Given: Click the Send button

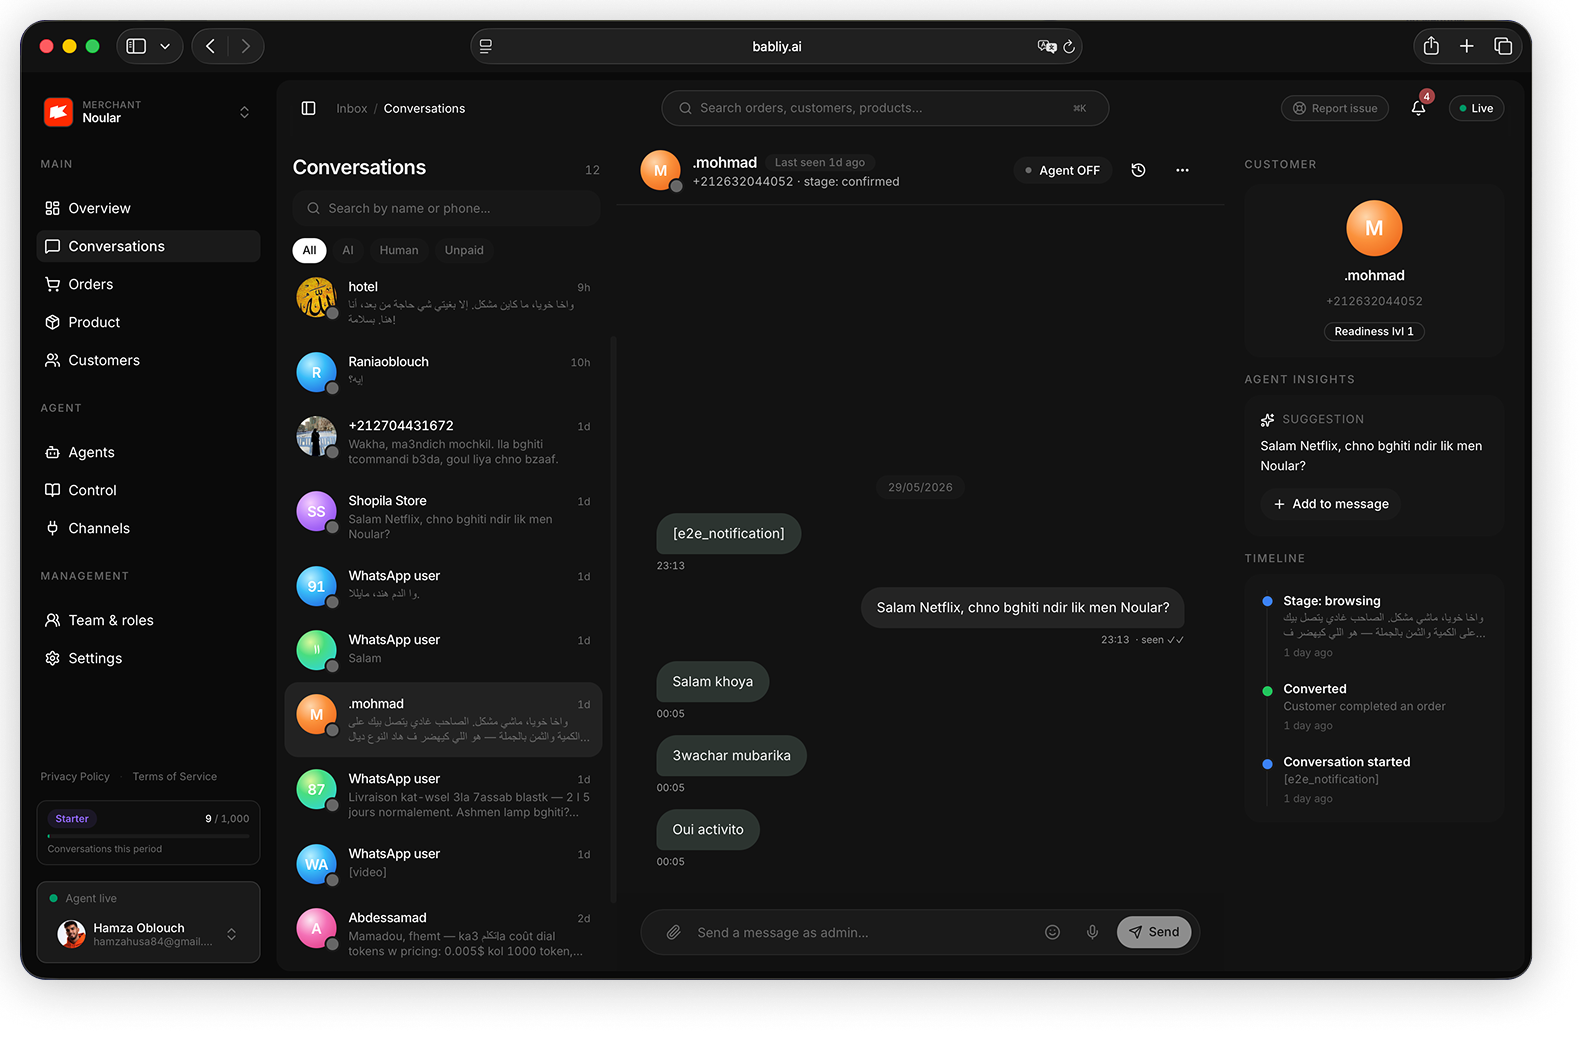Looking at the screenshot, I should (x=1154, y=932).
